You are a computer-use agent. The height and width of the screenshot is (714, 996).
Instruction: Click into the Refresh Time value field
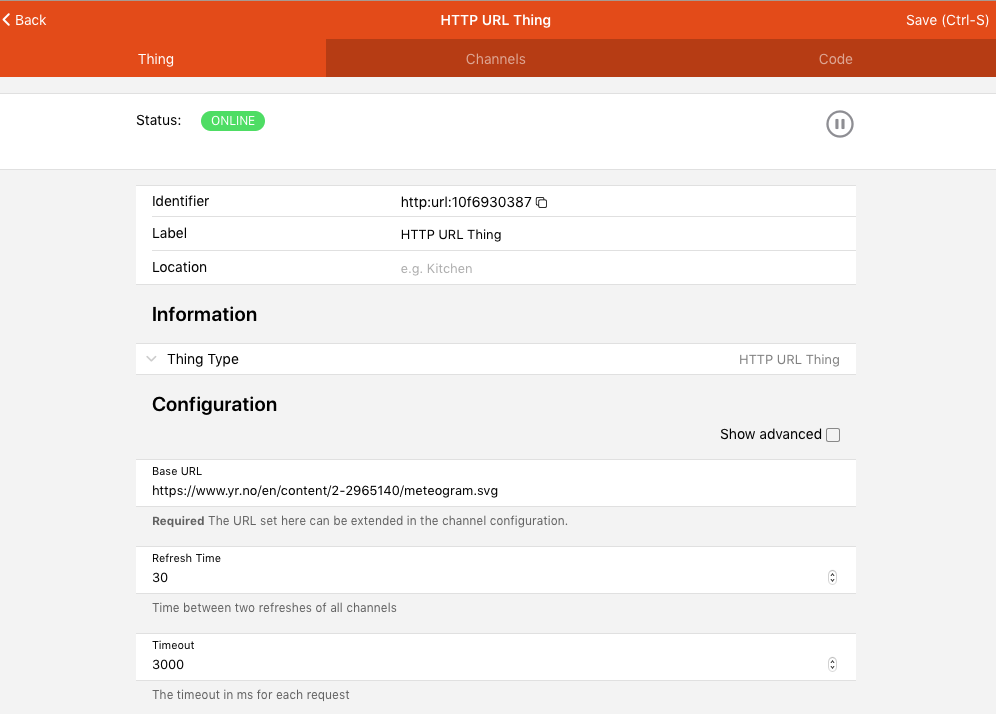(480, 578)
